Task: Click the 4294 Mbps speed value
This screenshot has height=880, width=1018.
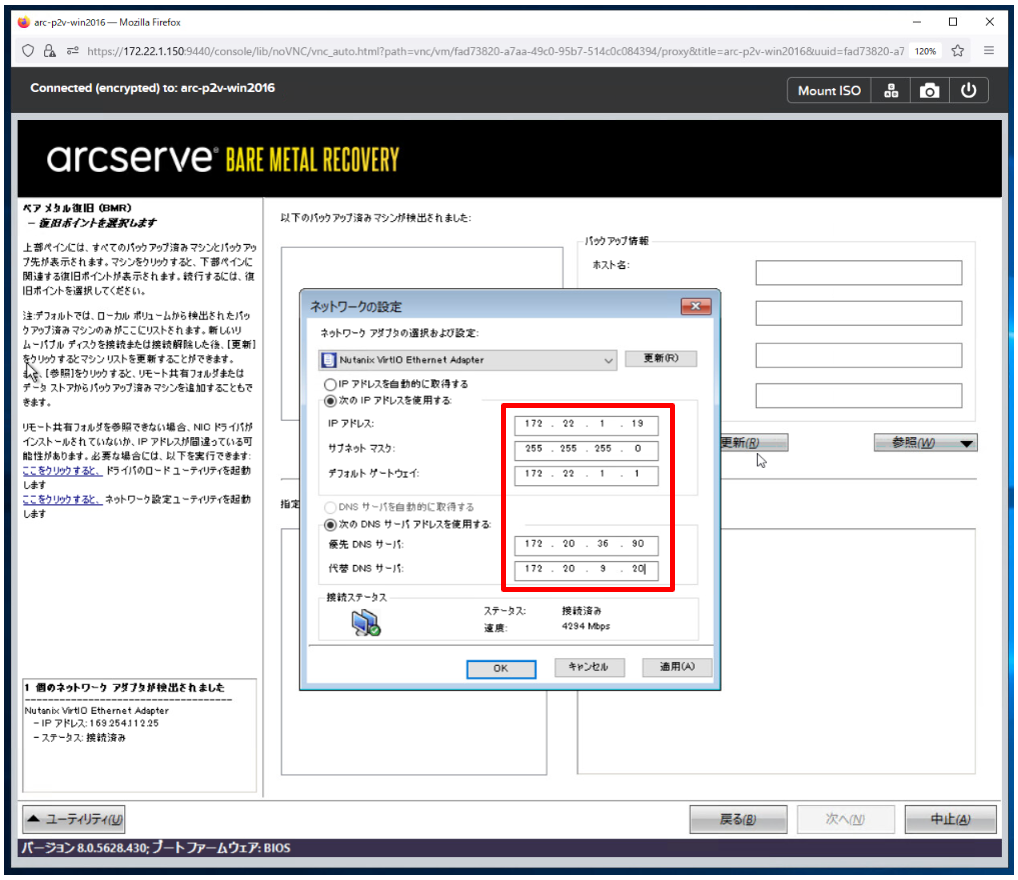Action: click(586, 627)
